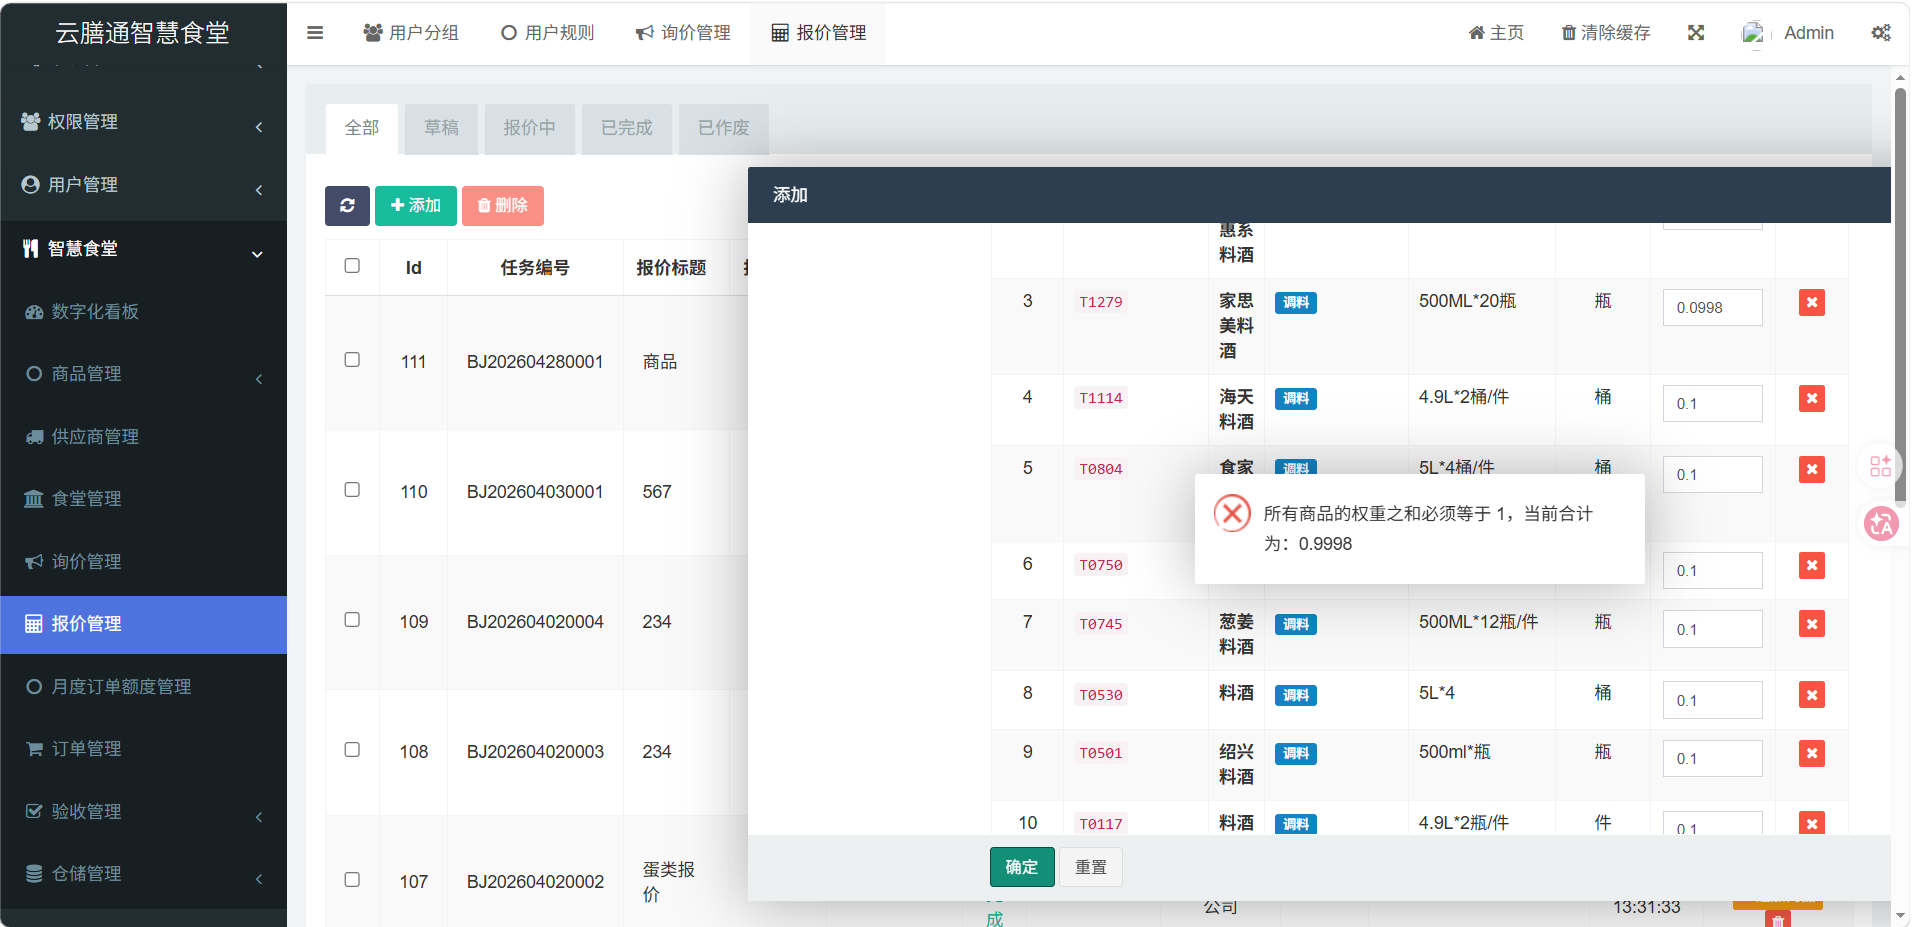Expand the 权限管理 sidebar menu
Viewport: 1913px width, 927px height.
143,122
